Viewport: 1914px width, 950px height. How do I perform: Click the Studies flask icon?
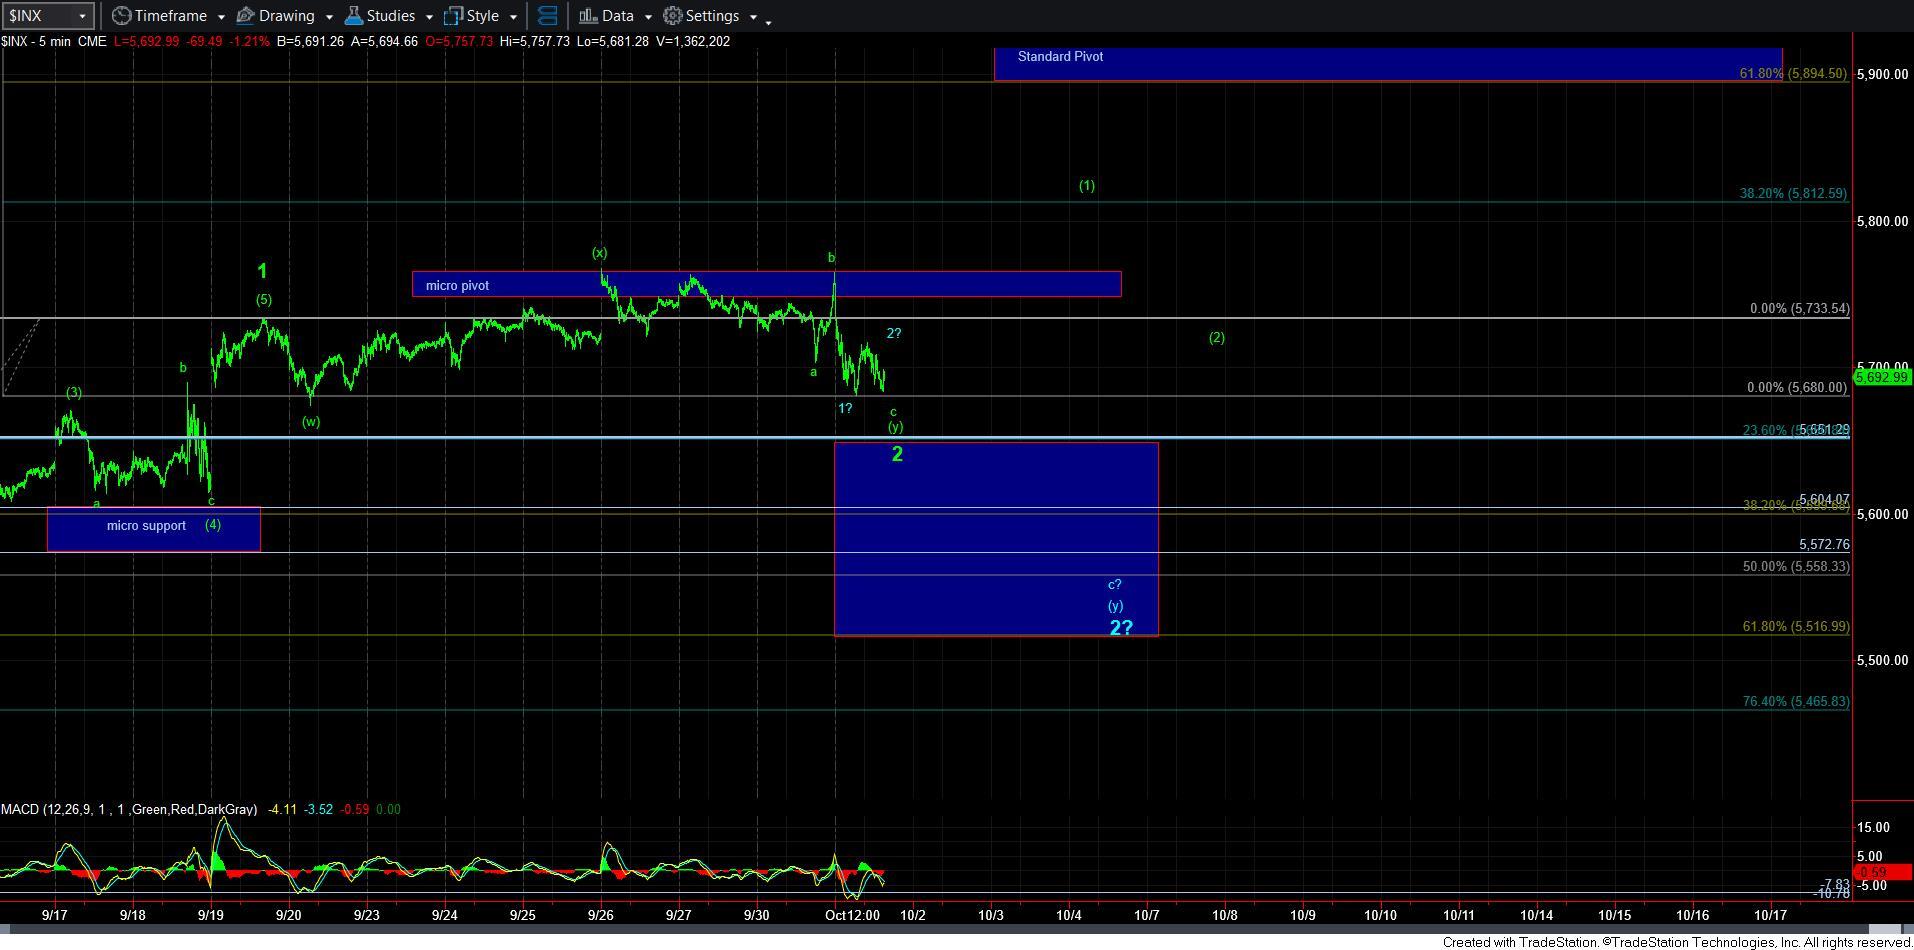coord(353,16)
